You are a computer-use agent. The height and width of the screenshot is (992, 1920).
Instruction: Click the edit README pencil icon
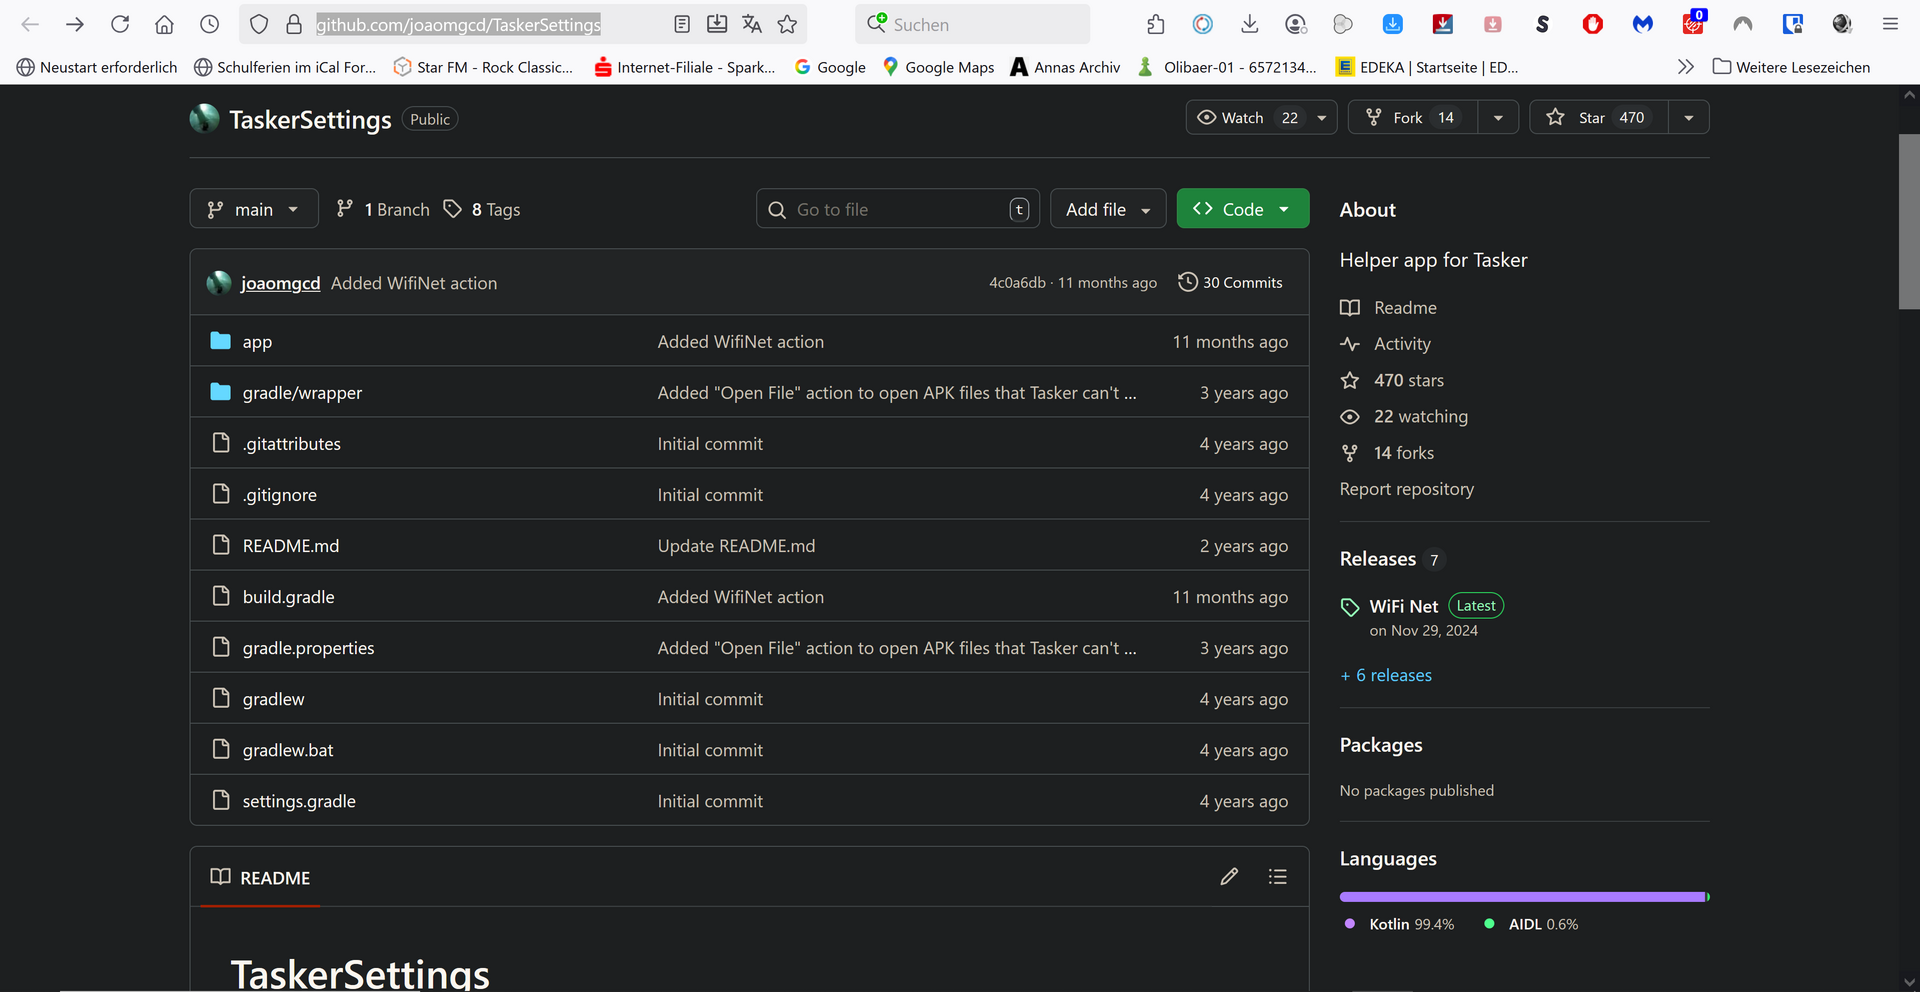1229,877
